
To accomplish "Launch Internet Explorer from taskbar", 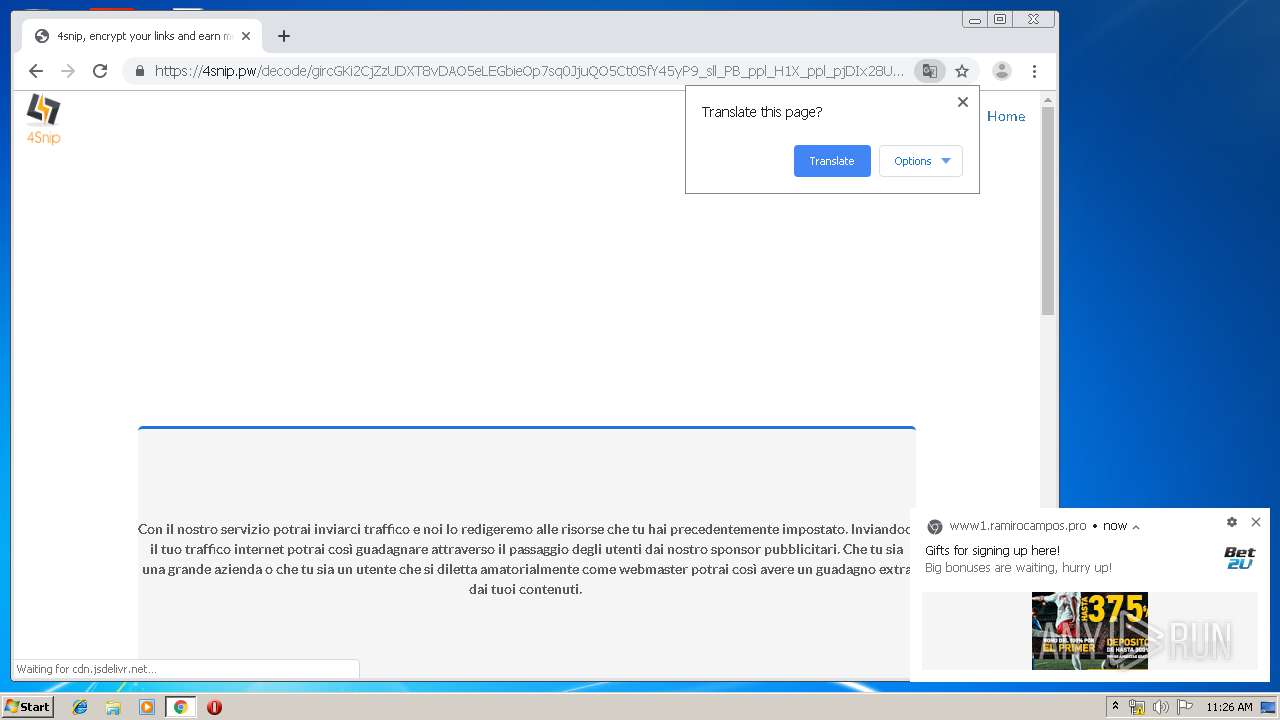I will (x=80, y=707).
